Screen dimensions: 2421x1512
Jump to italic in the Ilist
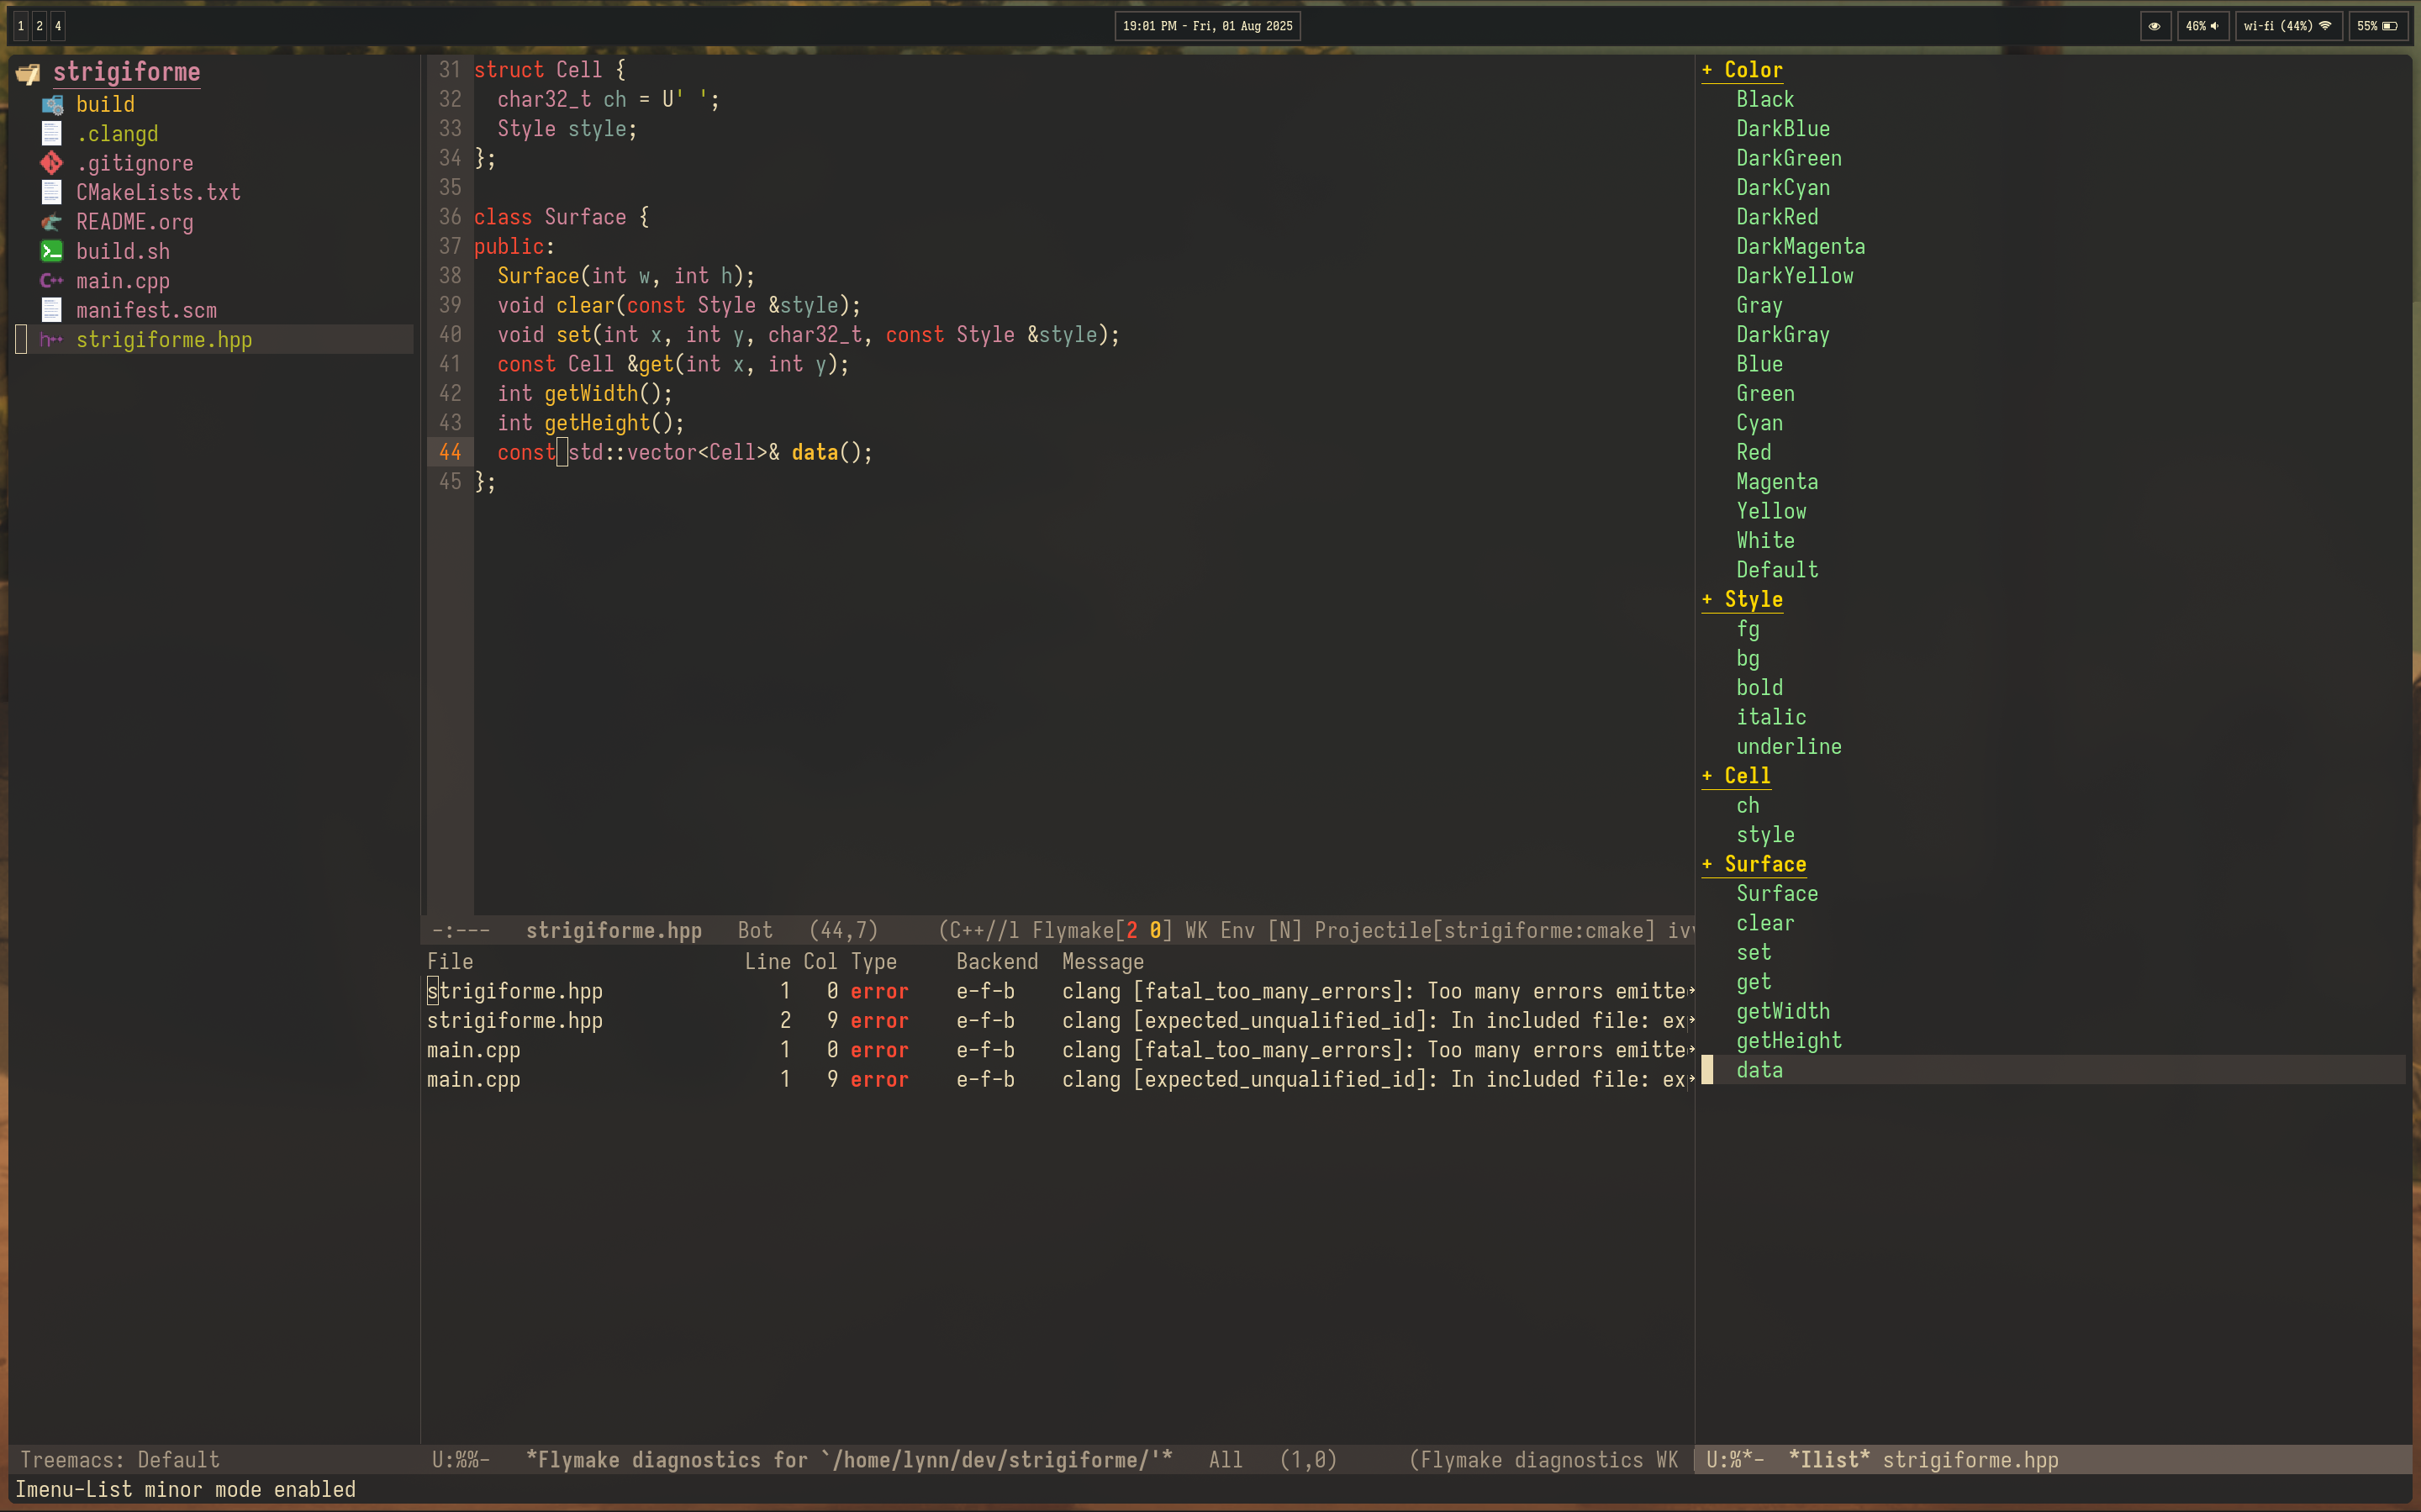1771,717
